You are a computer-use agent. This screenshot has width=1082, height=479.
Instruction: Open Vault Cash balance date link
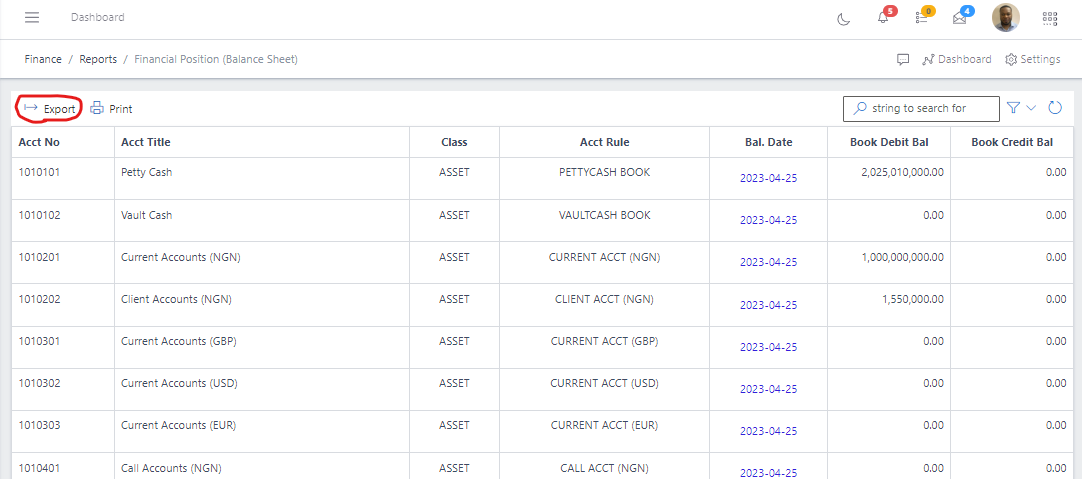click(769, 220)
